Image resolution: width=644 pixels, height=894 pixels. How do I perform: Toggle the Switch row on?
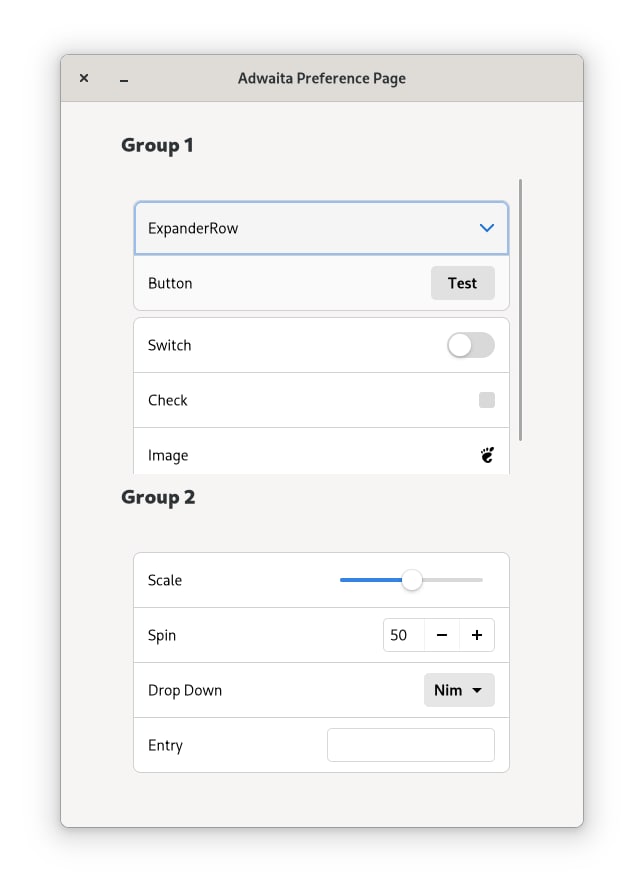coord(470,345)
